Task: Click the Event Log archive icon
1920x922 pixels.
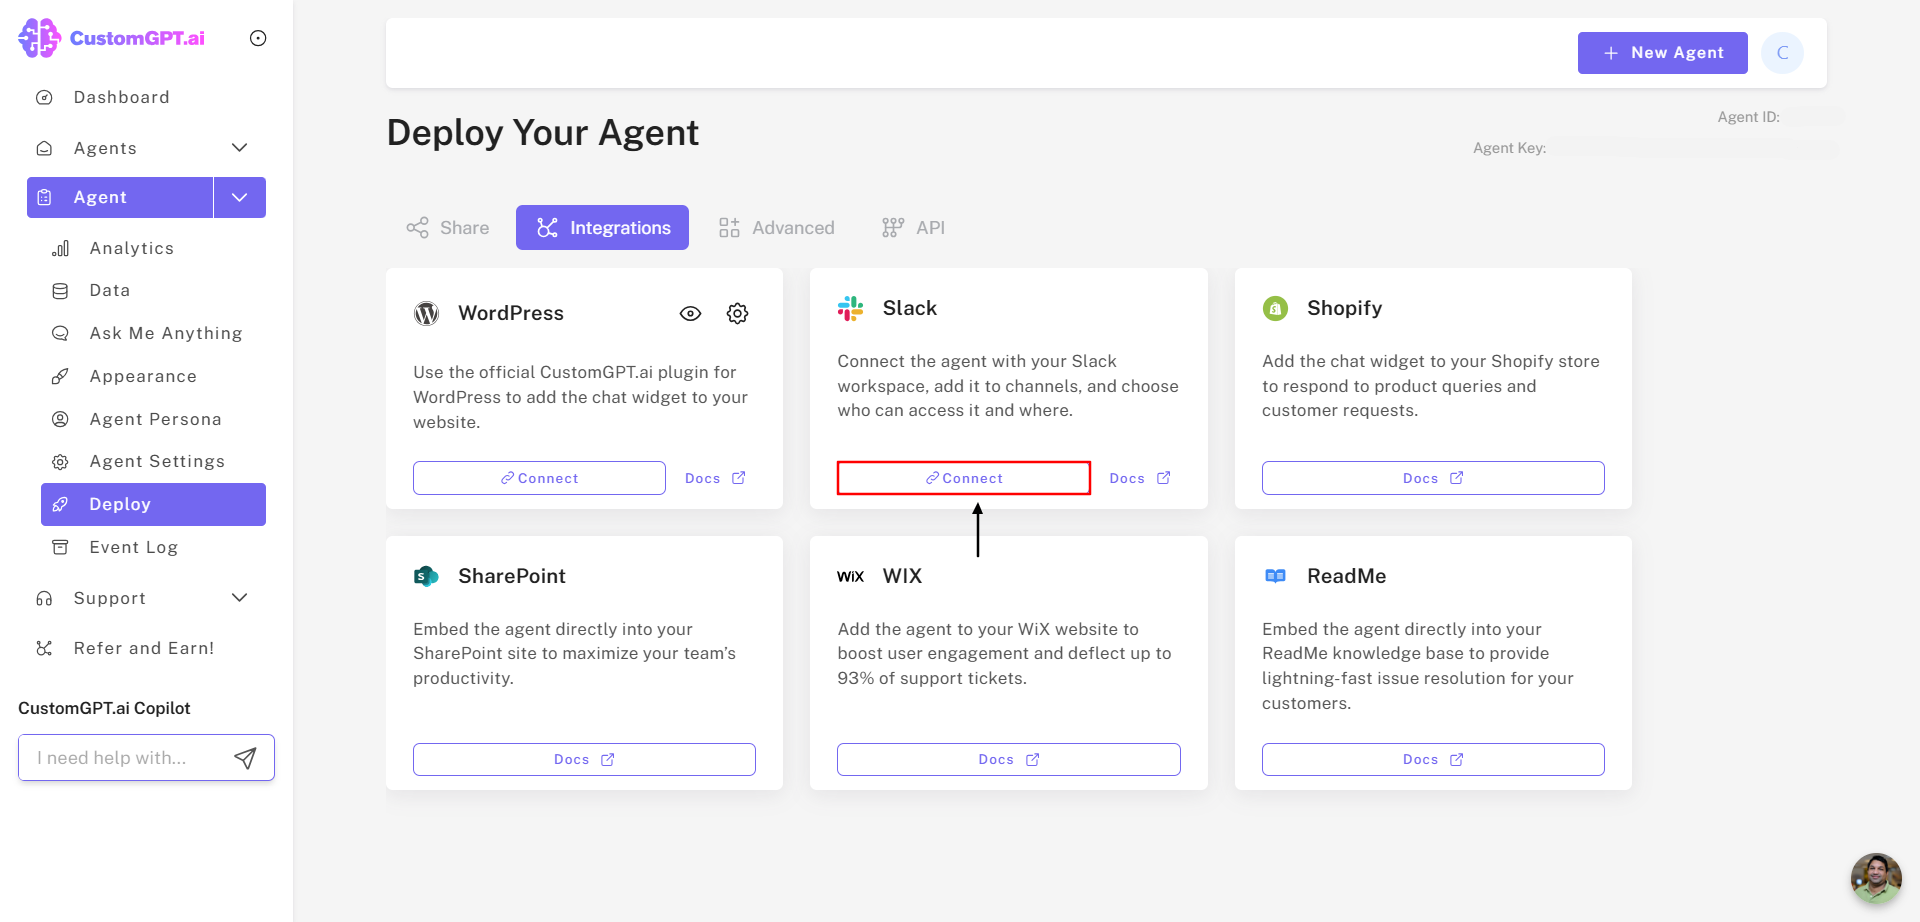Action: click(60, 547)
